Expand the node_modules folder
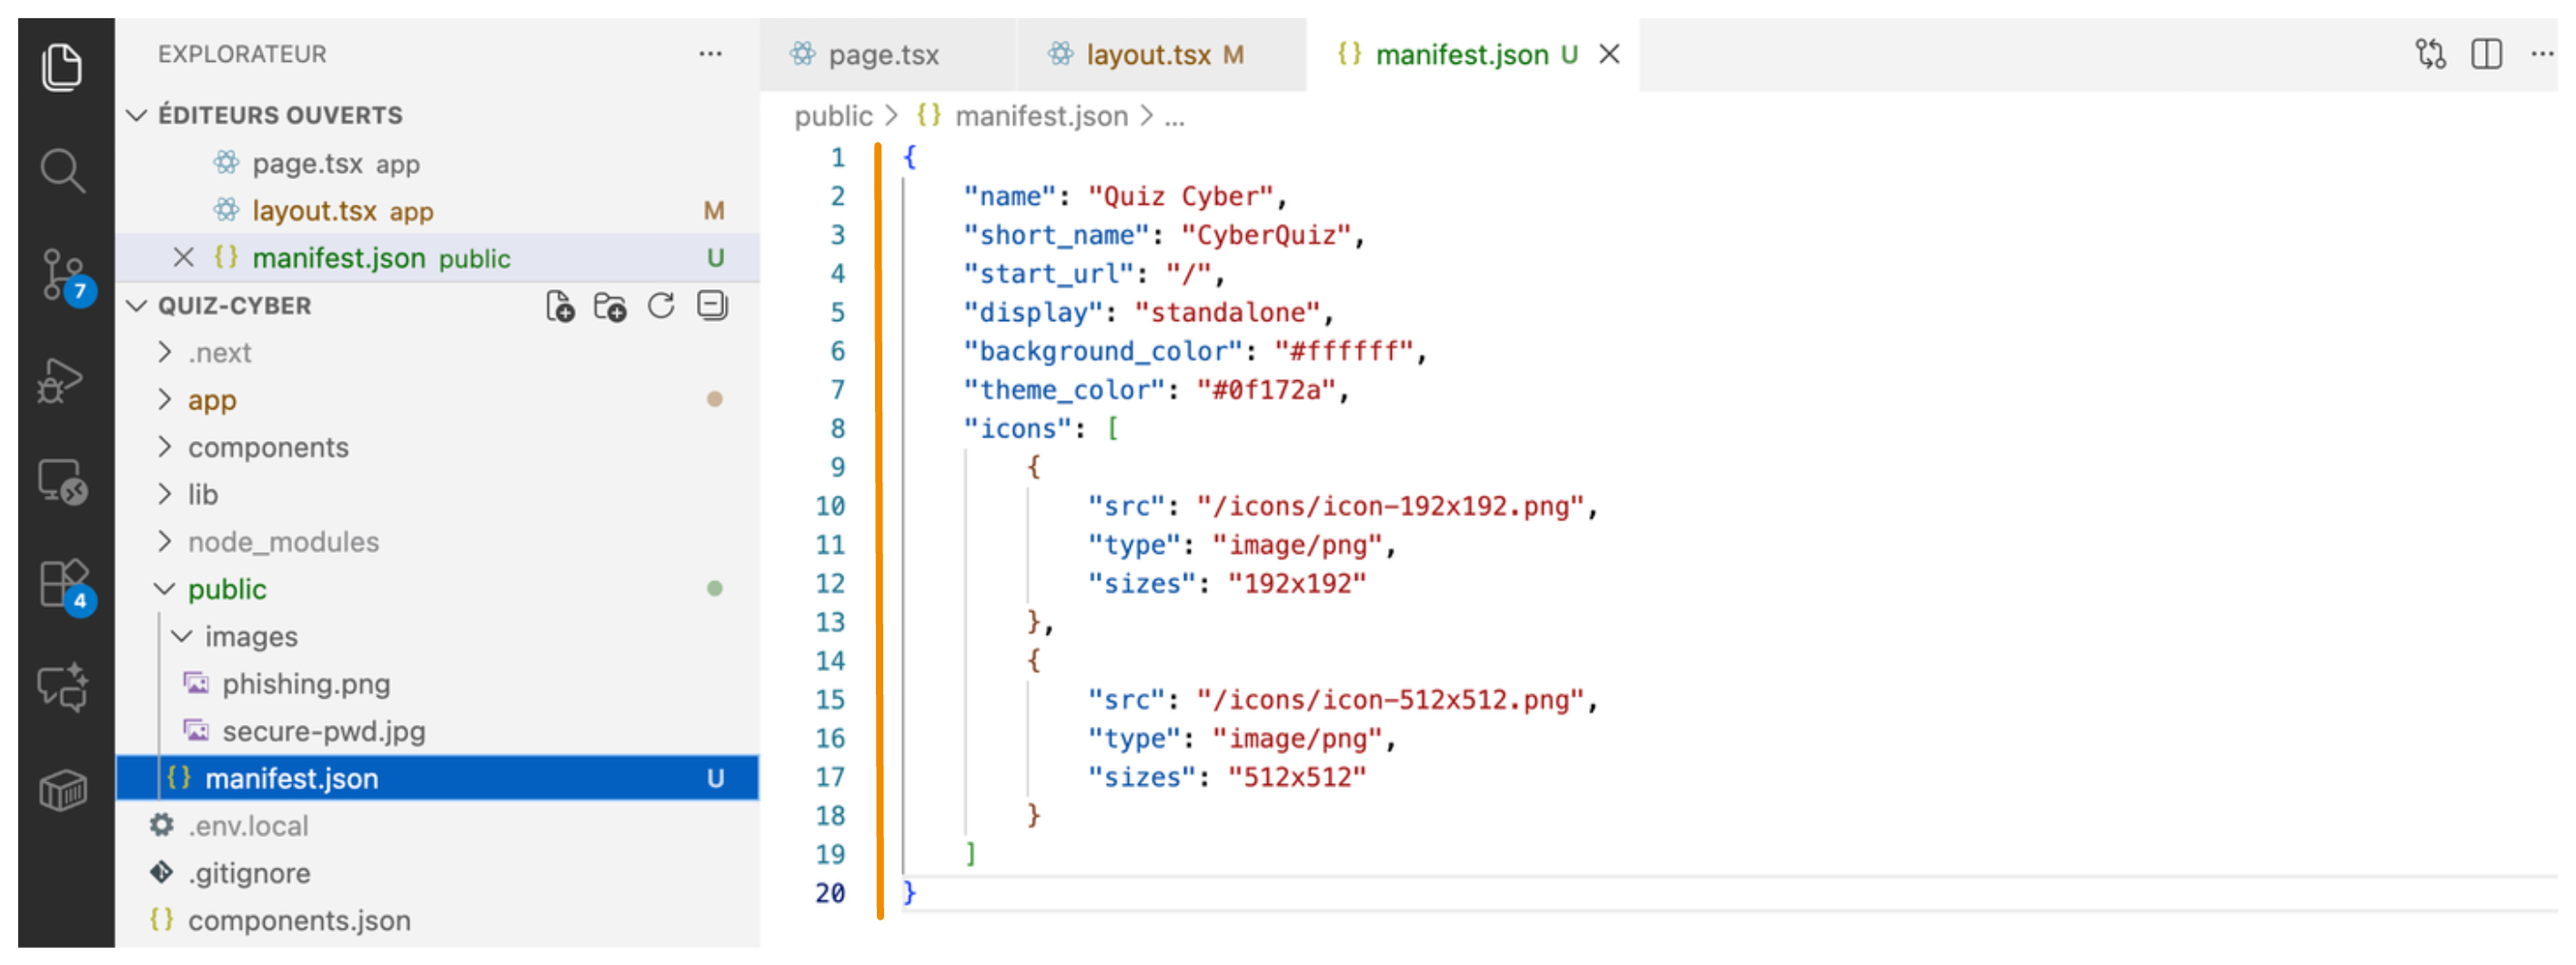The height and width of the screenshot is (965, 2576). pos(282,542)
